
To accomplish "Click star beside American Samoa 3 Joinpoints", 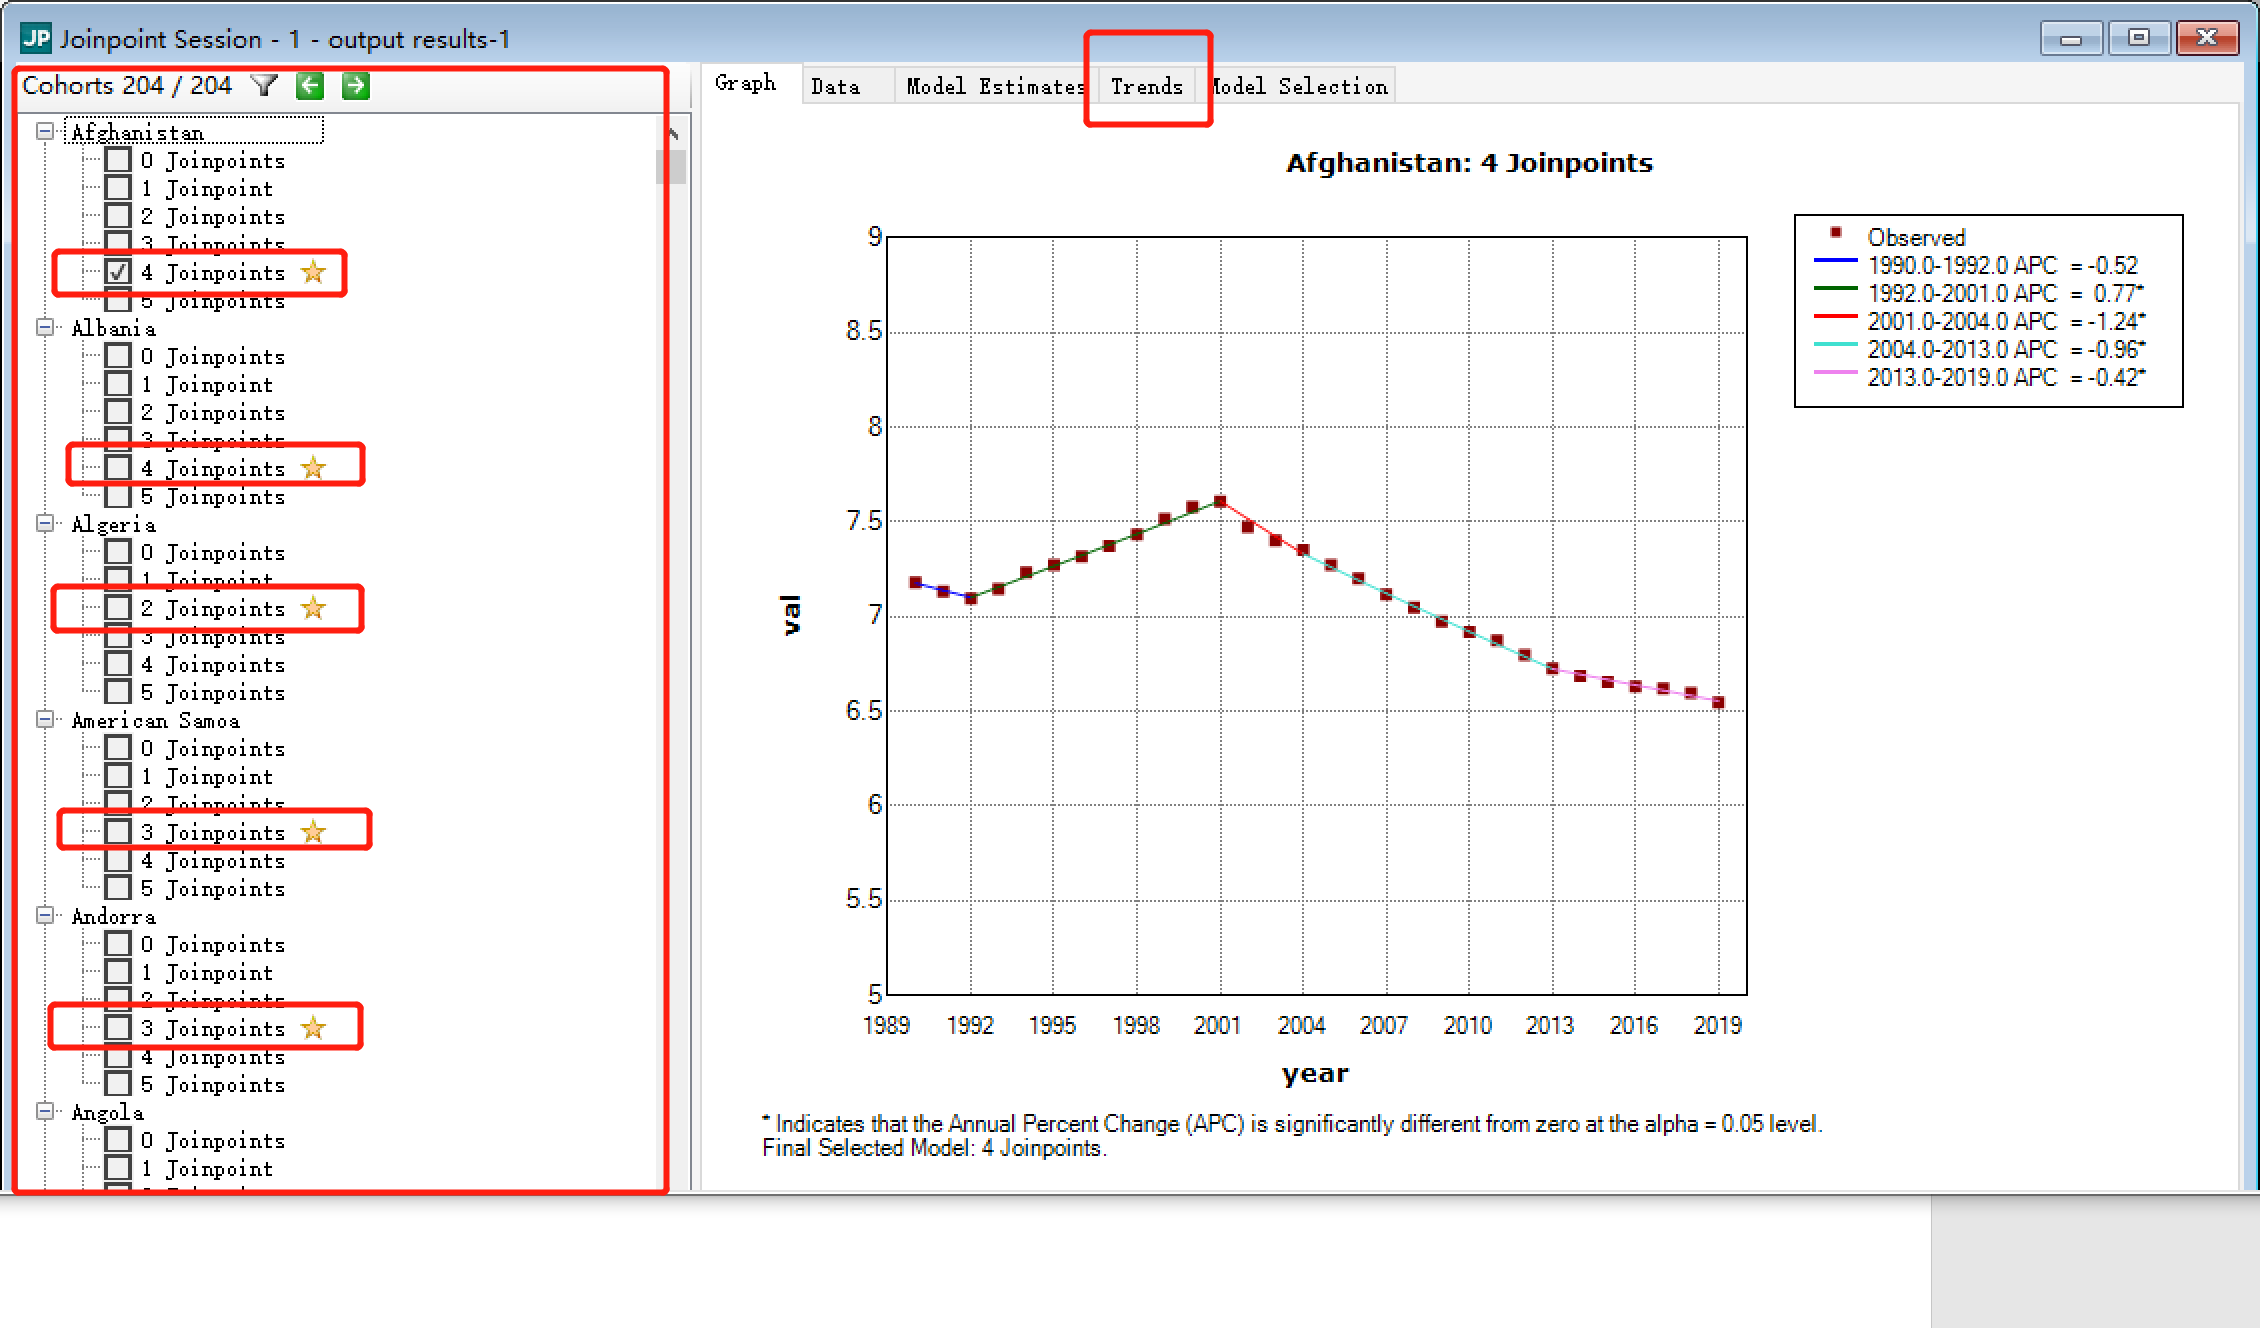I will 313,832.
